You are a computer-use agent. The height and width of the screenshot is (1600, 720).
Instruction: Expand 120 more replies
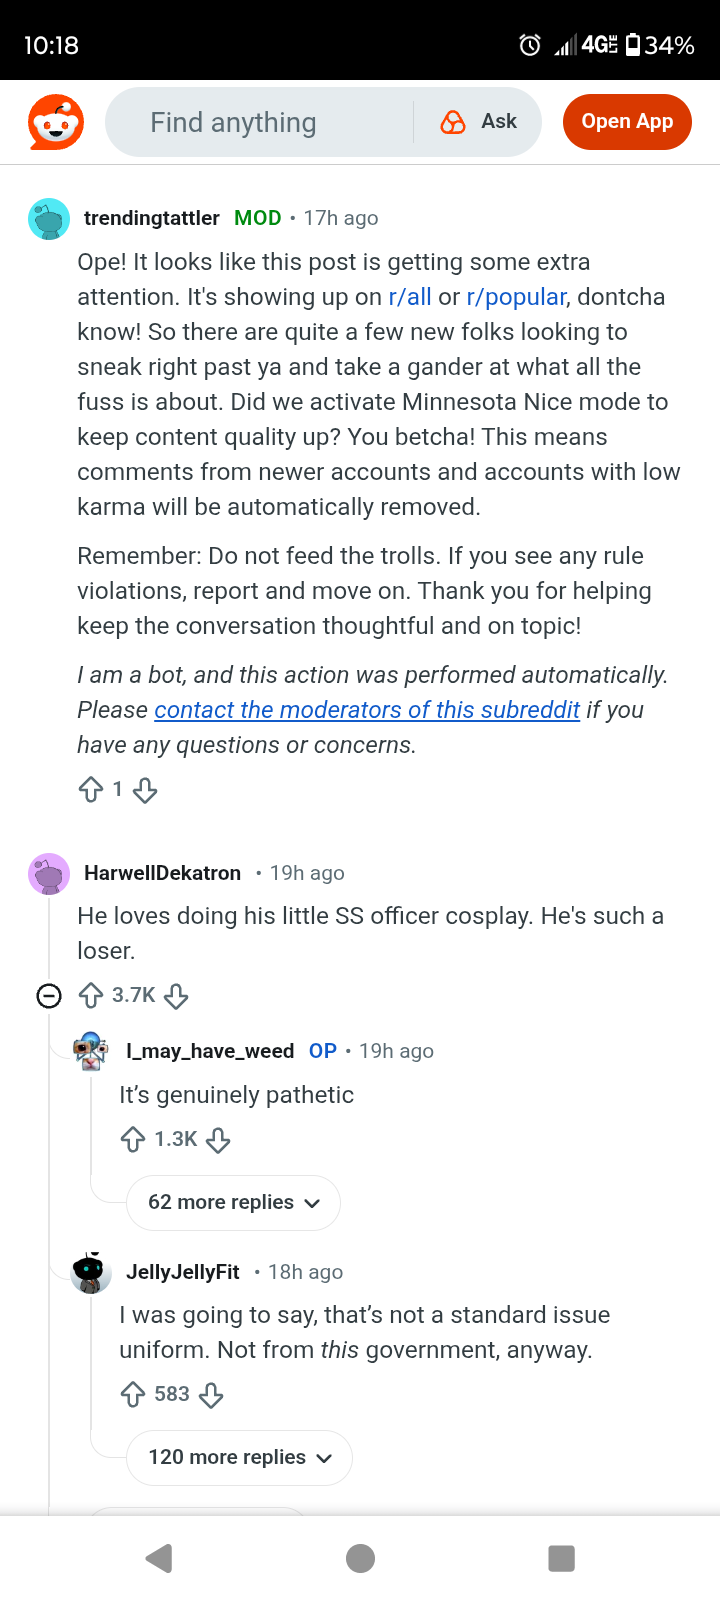[239, 1457]
